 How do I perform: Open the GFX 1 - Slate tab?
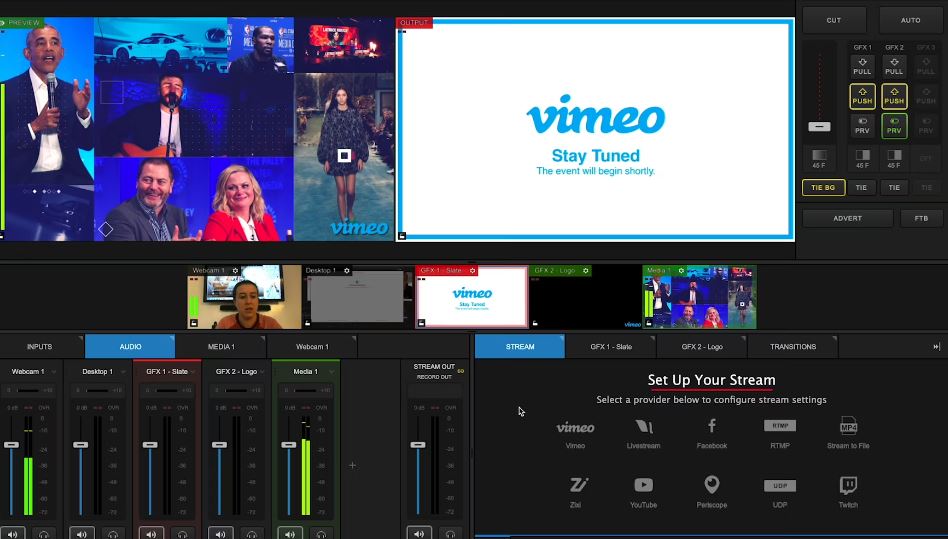[611, 347]
